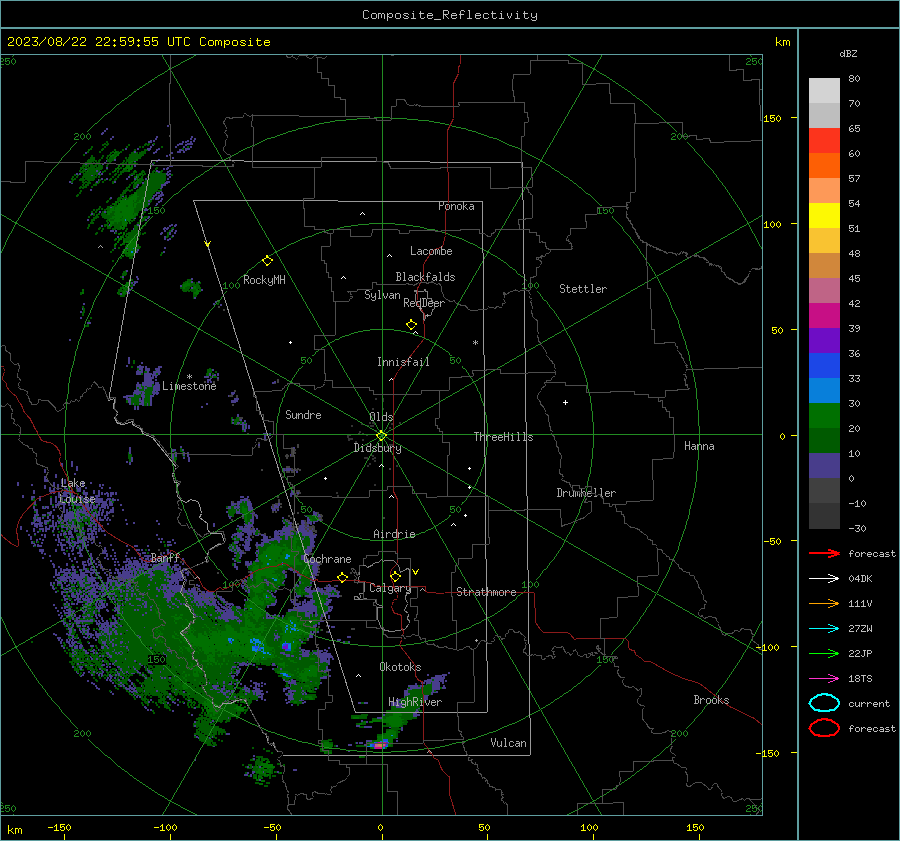The image size is (900, 841).
Task: Click the Limestone label
Action: [x=189, y=386]
